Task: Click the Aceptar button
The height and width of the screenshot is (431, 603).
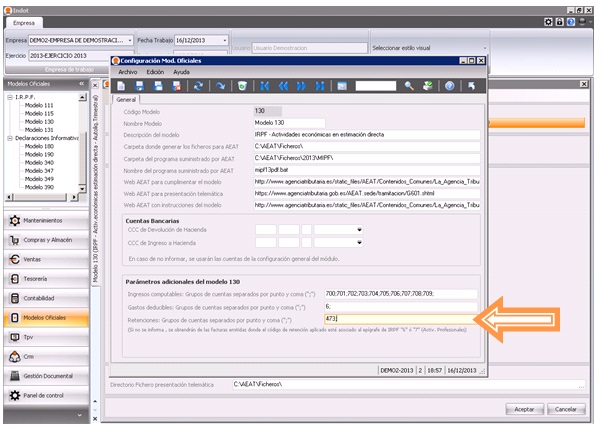Action: point(524,408)
